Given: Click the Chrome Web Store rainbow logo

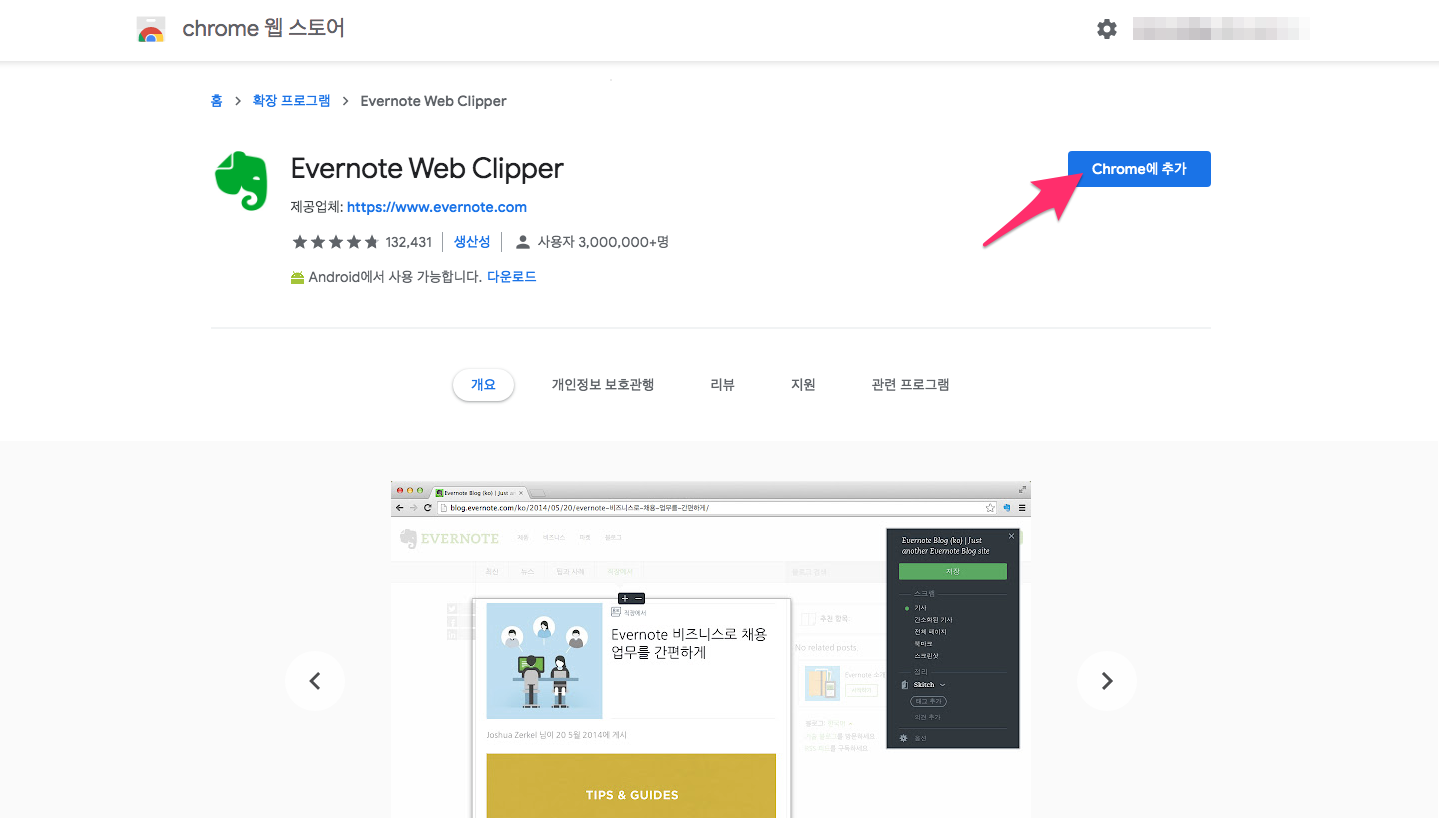Looking at the screenshot, I should tap(151, 30).
